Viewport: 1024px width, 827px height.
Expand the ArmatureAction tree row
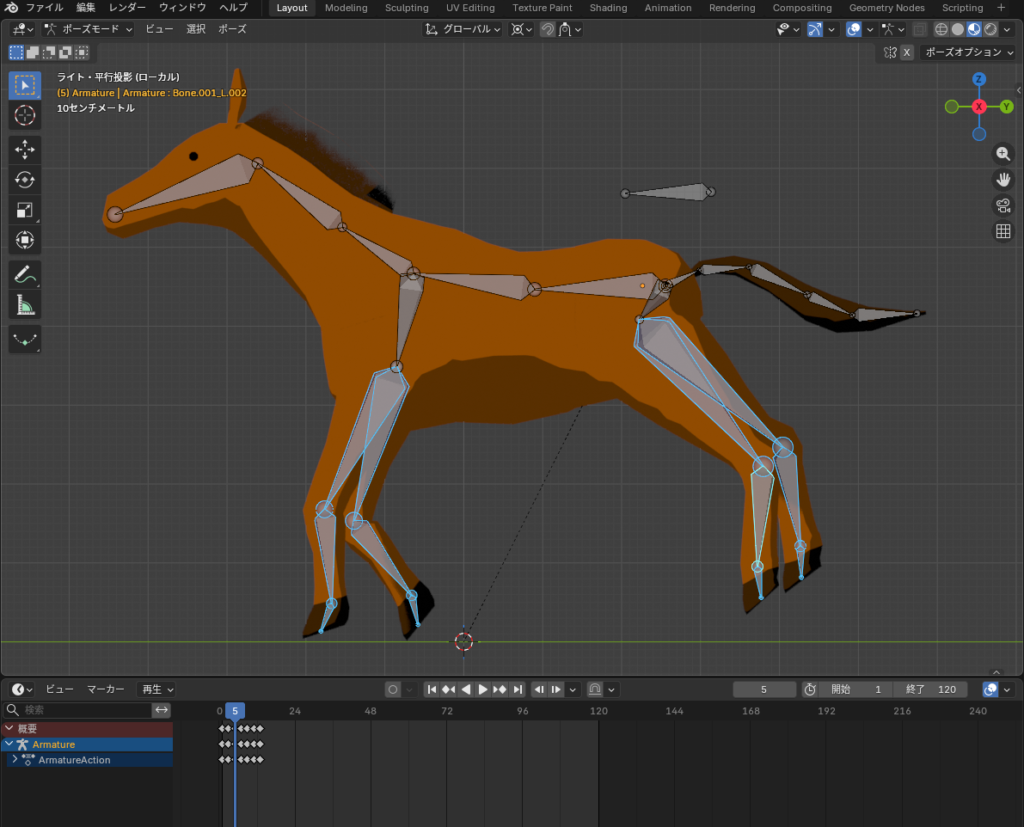tap(14, 760)
